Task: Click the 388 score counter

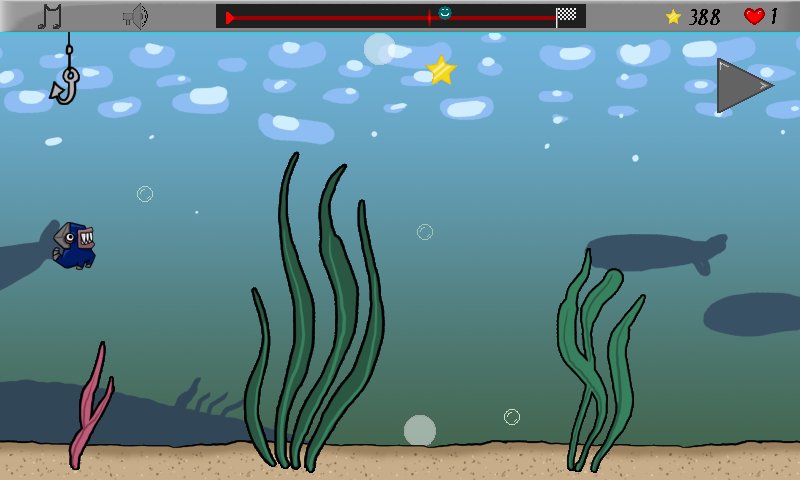Action: click(704, 17)
